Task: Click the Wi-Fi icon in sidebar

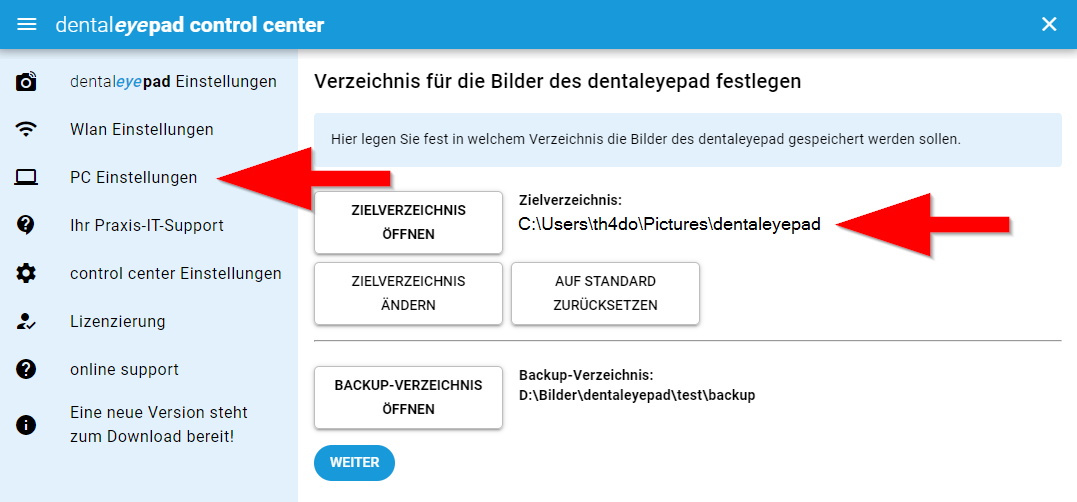Action: (x=26, y=129)
